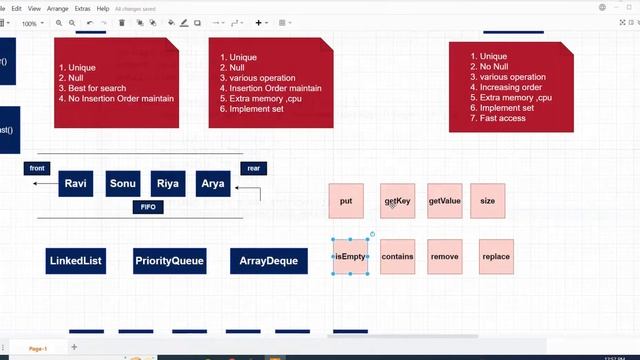This screenshot has width=640, height=360.
Task: Click the zoom in magnifier icon
Action: tap(59, 23)
